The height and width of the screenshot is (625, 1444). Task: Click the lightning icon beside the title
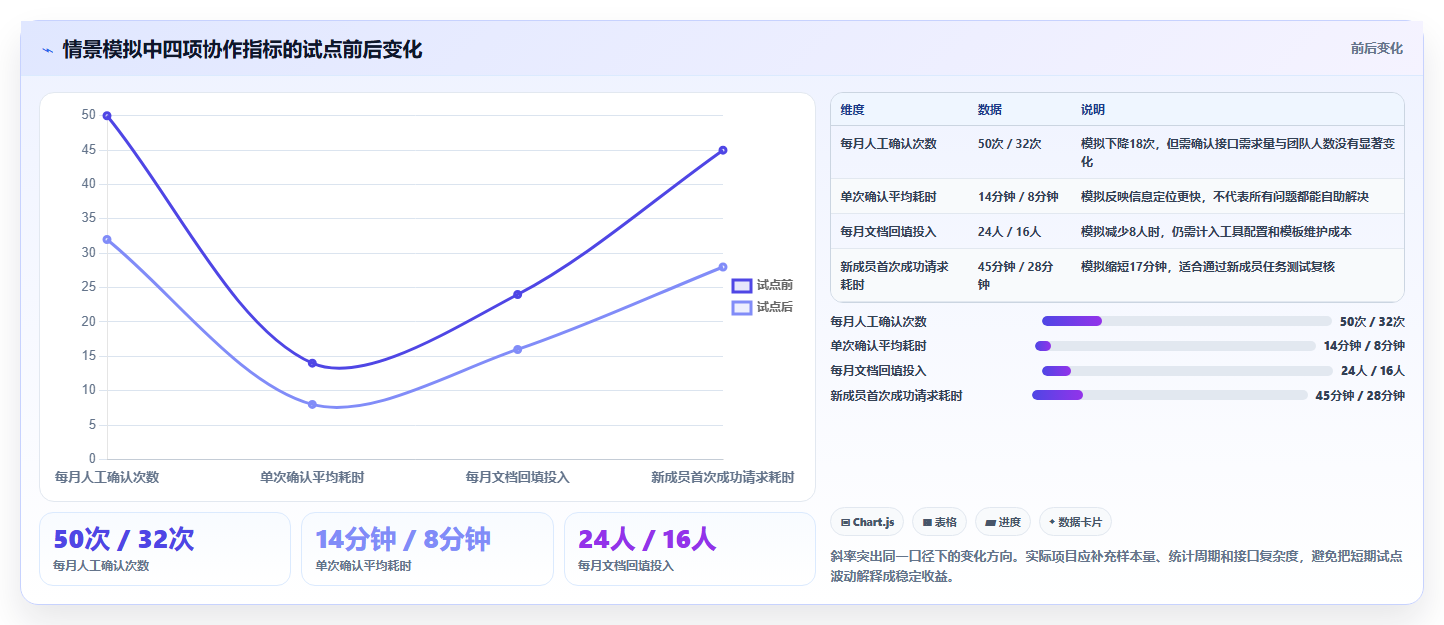[x=48, y=50]
